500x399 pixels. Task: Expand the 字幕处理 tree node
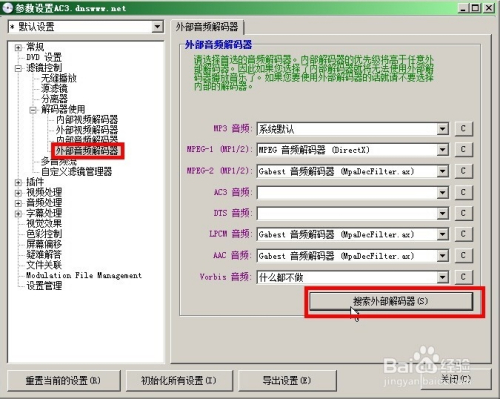(x=18, y=213)
